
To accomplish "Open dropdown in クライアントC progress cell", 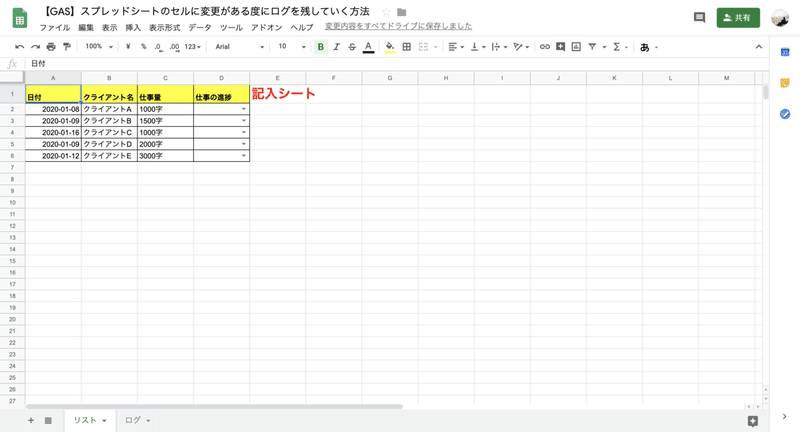I will (244, 133).
